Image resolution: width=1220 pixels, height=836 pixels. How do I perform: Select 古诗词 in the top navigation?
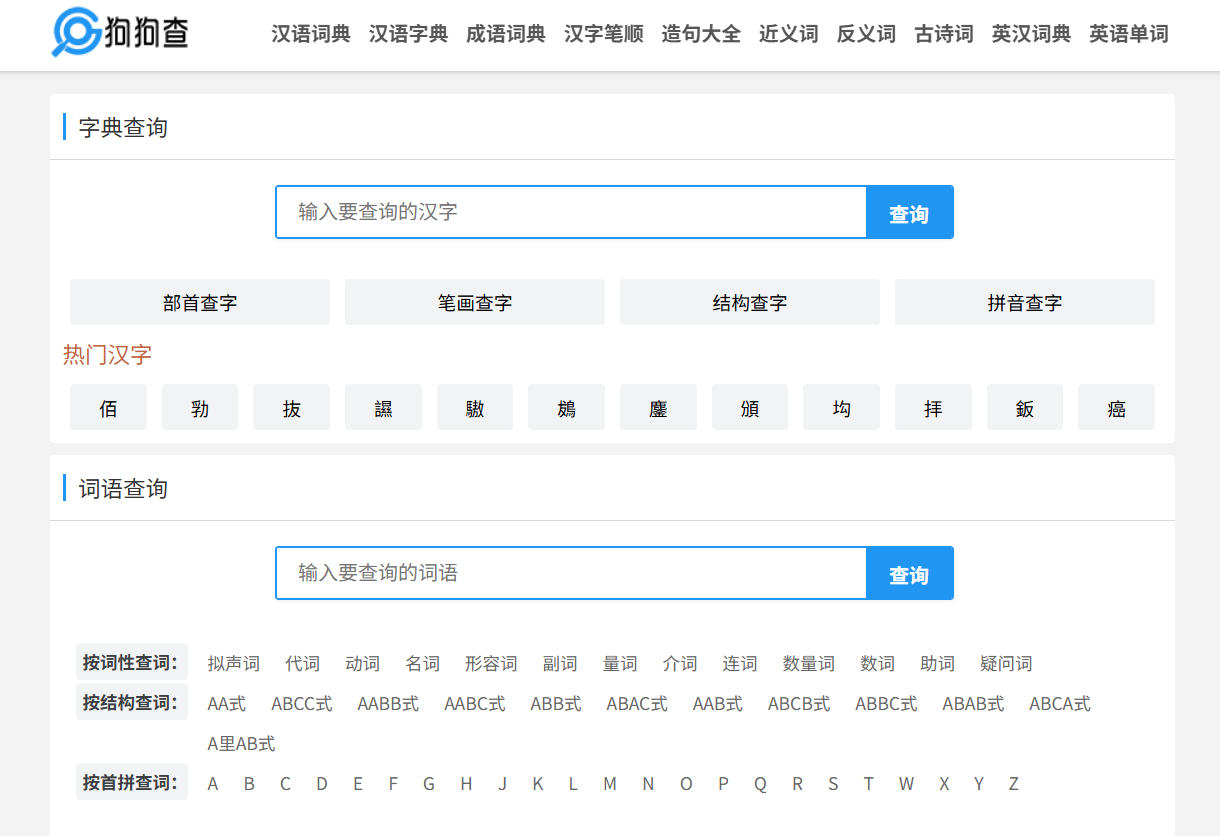coord(944,34)
